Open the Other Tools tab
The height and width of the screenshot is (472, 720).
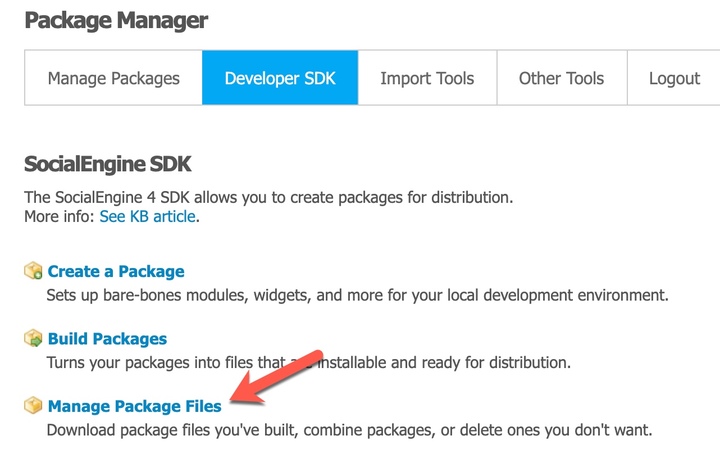[x=562, y=78]
